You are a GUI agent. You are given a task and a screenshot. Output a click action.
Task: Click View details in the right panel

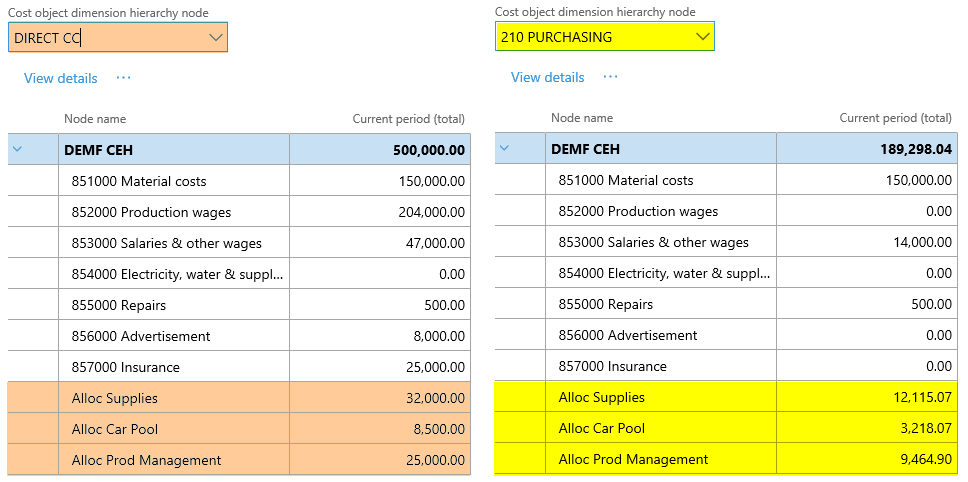[x=547, y=77]
